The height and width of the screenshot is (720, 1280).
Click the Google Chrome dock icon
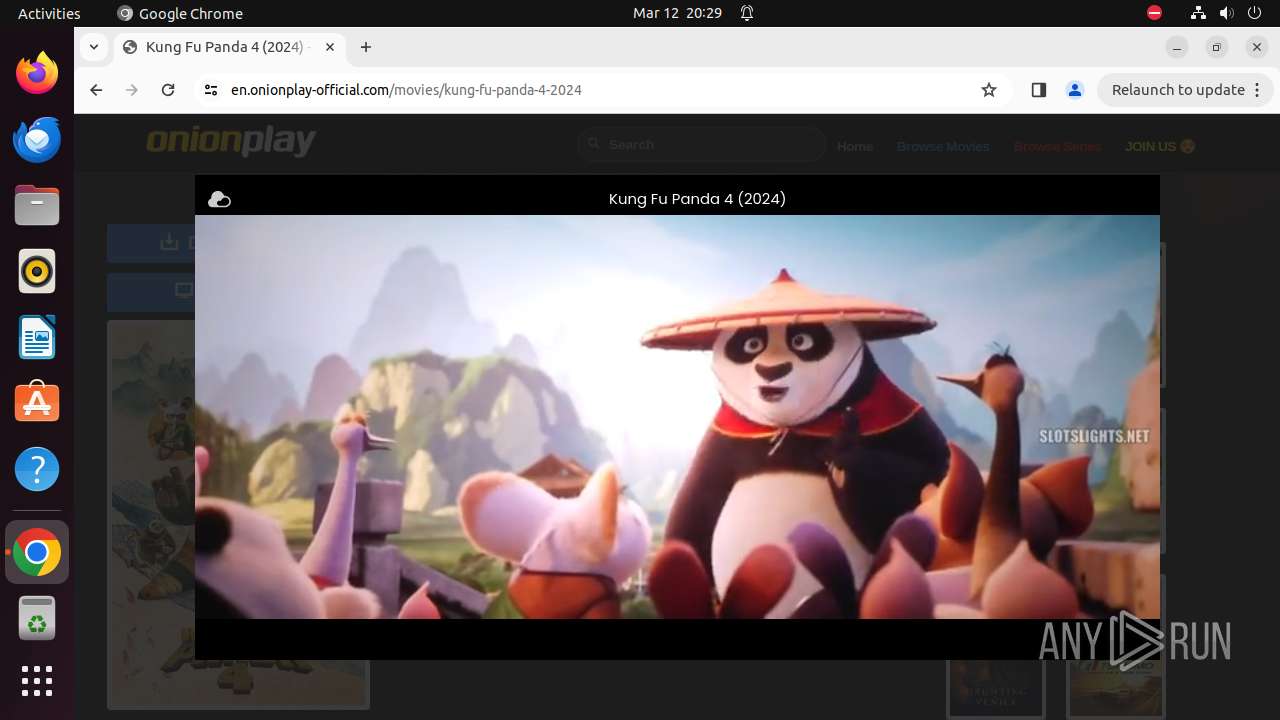tap(37, 552)
